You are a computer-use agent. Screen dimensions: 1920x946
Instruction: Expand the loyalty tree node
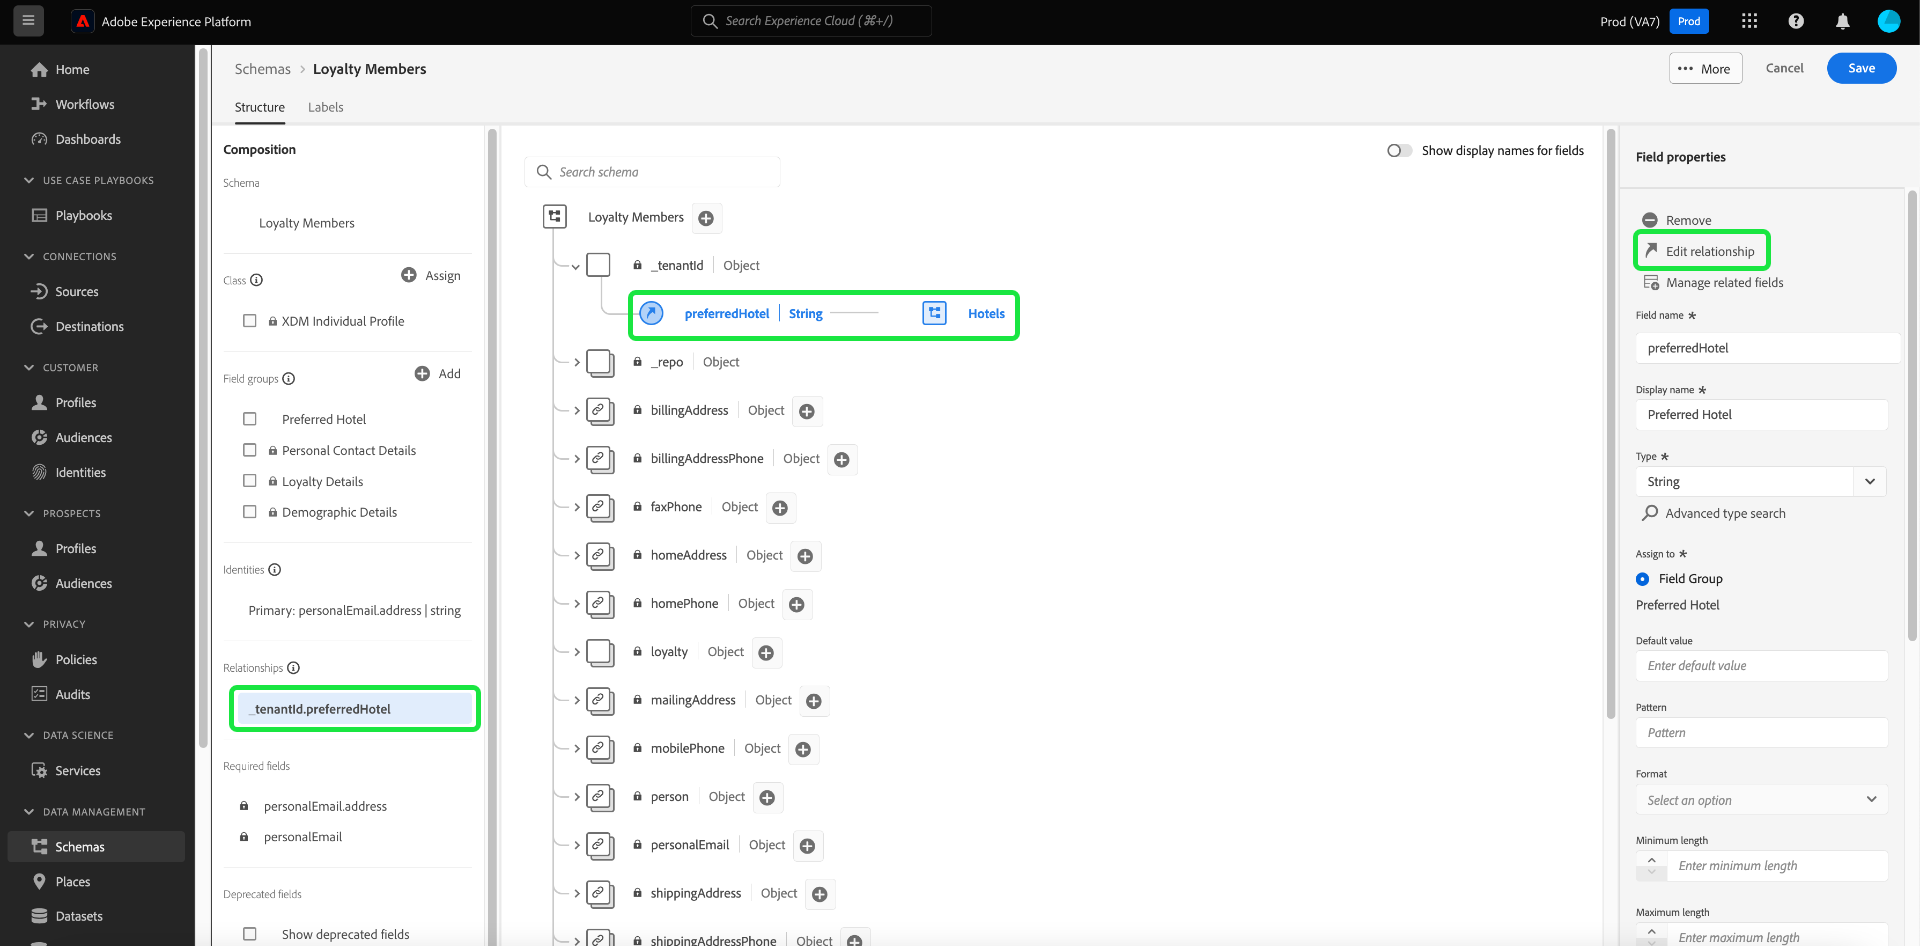coord(577,652)
